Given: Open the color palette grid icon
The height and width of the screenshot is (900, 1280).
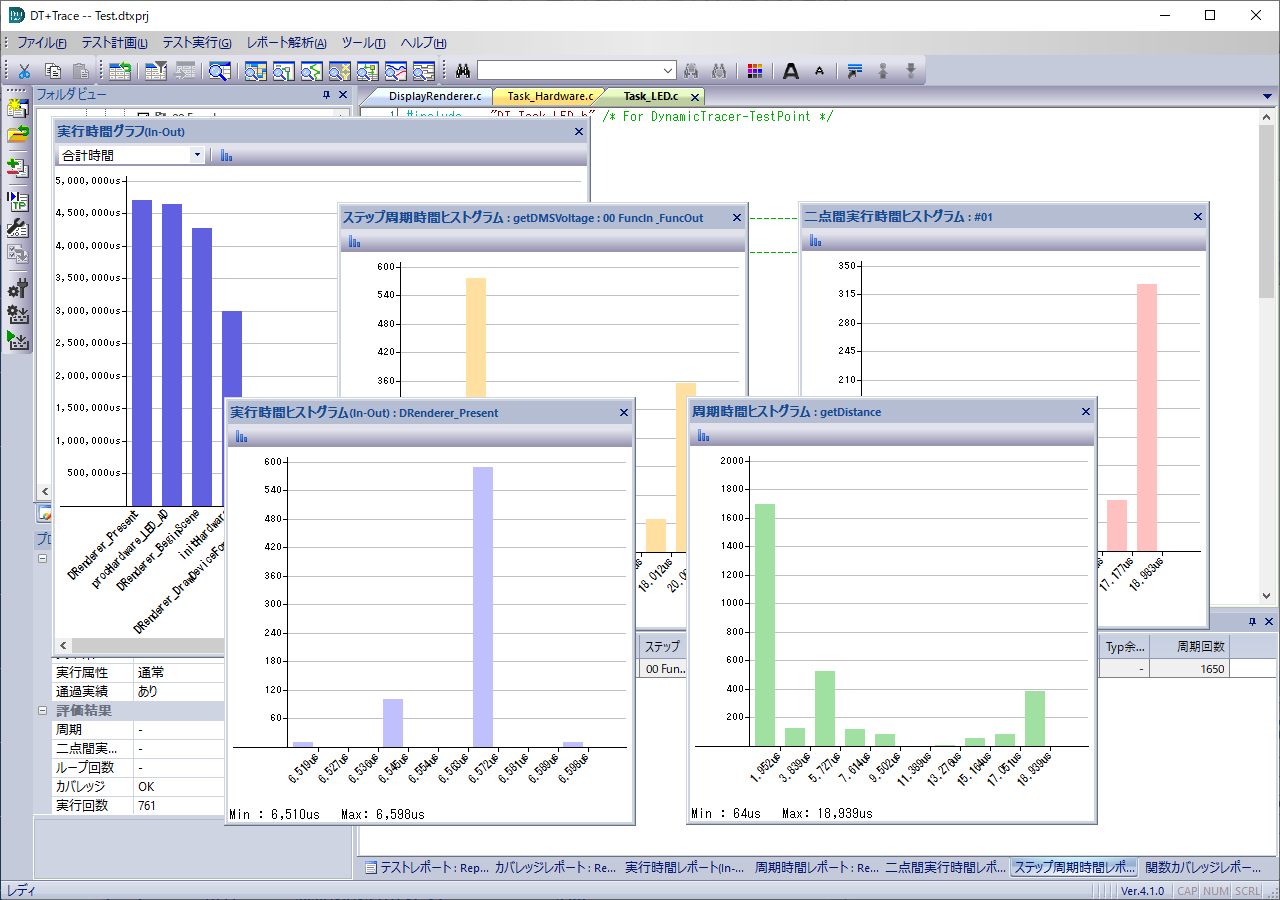Looking at the screenshot, I should [755, 71].
